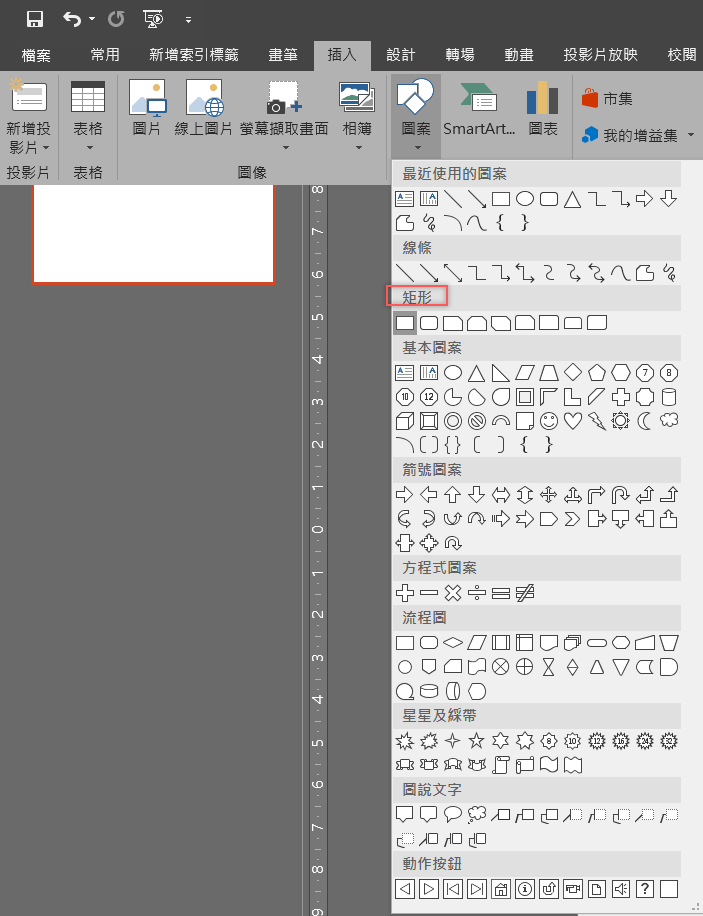Click the 圖片 insert picture button
The width and height of the screenshot is (703, 916).
coord(147,108)
